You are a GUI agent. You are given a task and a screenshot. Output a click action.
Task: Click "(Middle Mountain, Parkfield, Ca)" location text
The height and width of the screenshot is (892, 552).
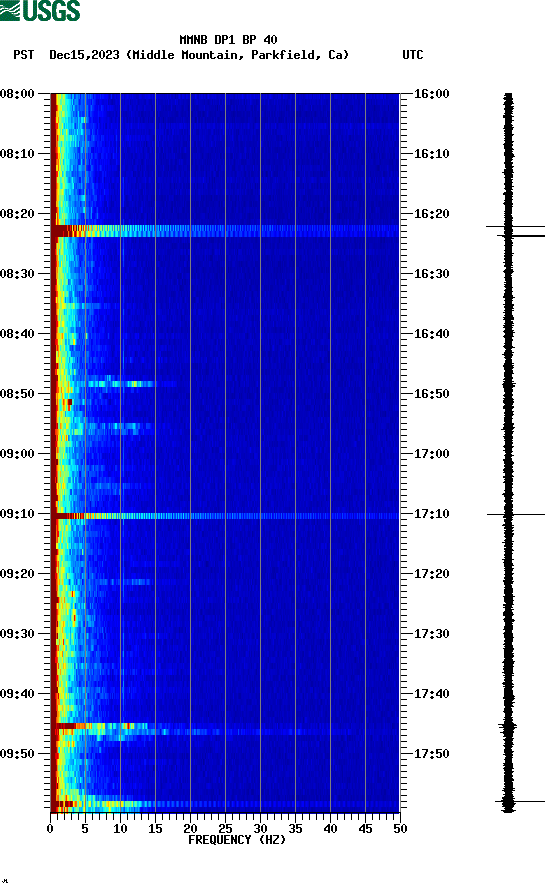click(x=237, y=55)
